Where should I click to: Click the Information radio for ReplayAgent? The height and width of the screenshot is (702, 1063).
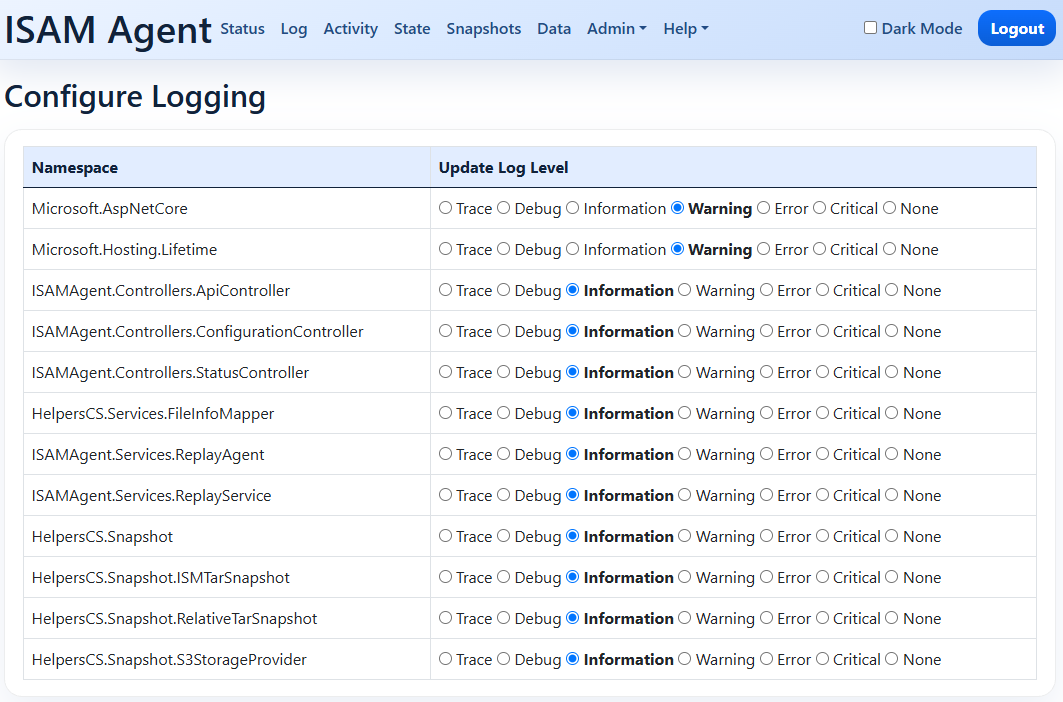(573, 454)
